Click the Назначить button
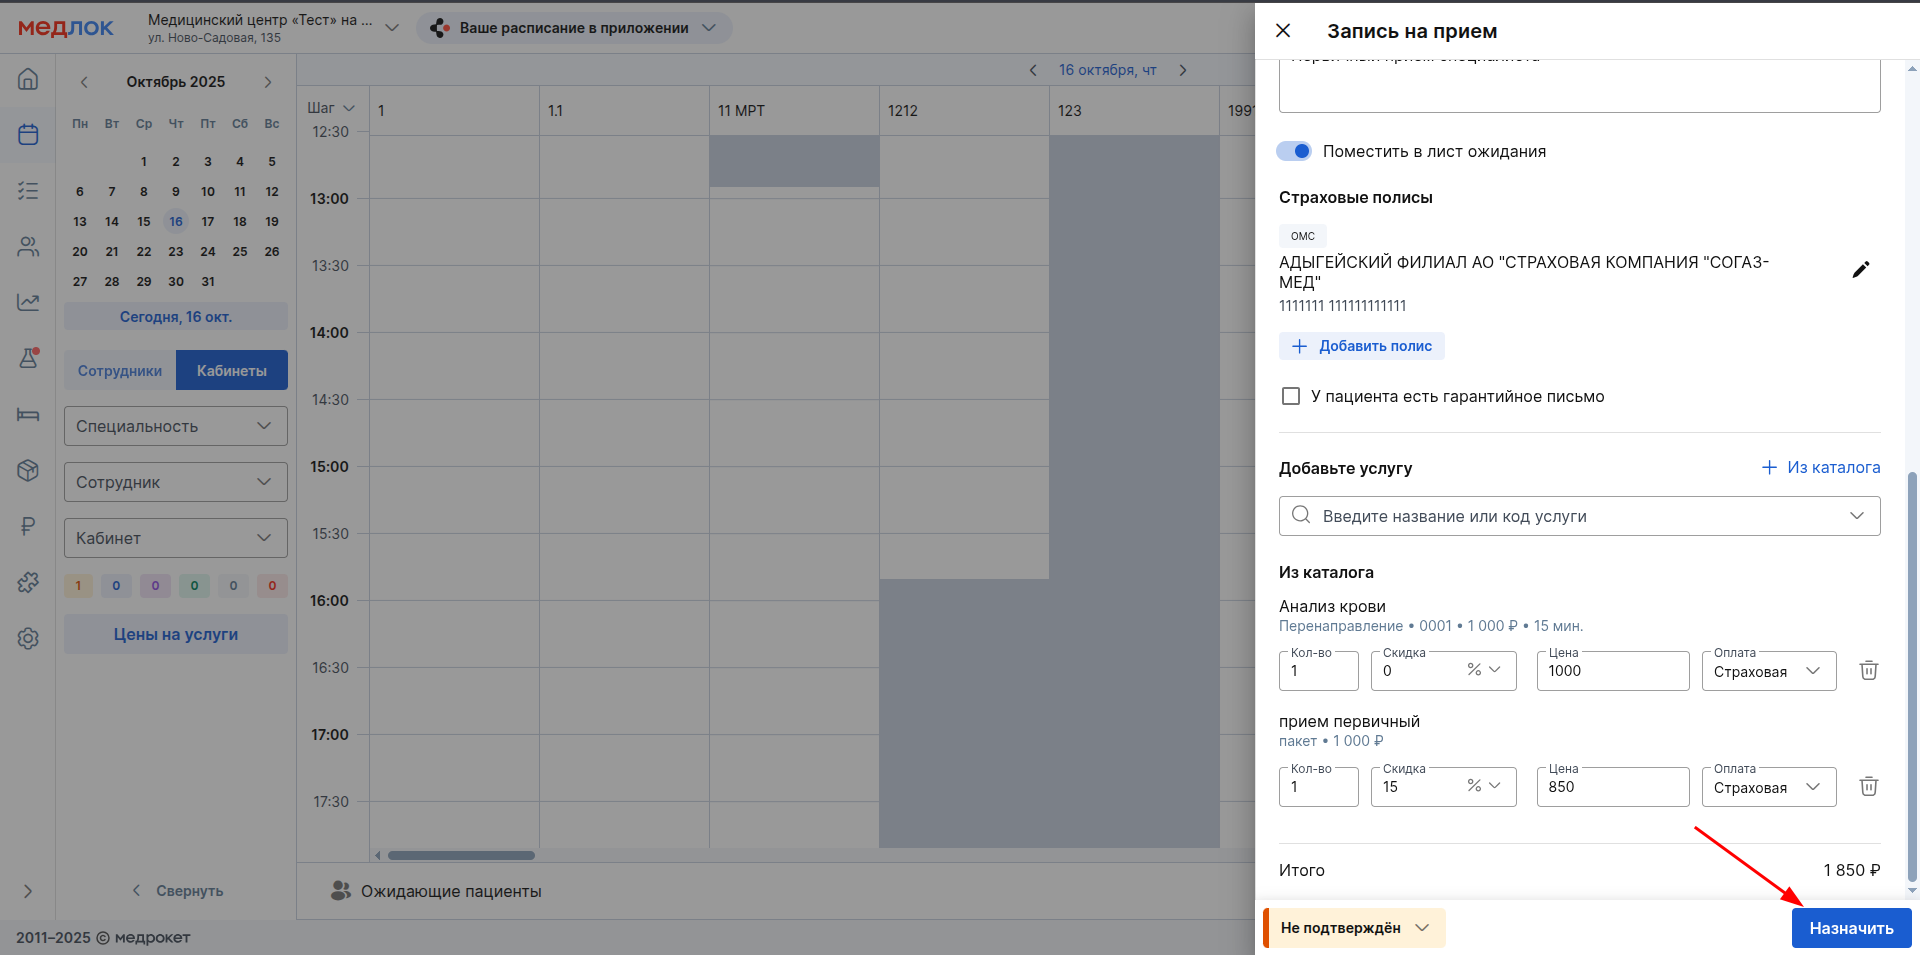The width and height of the screenshot is (1920, 955). (x=1850, y=928)
